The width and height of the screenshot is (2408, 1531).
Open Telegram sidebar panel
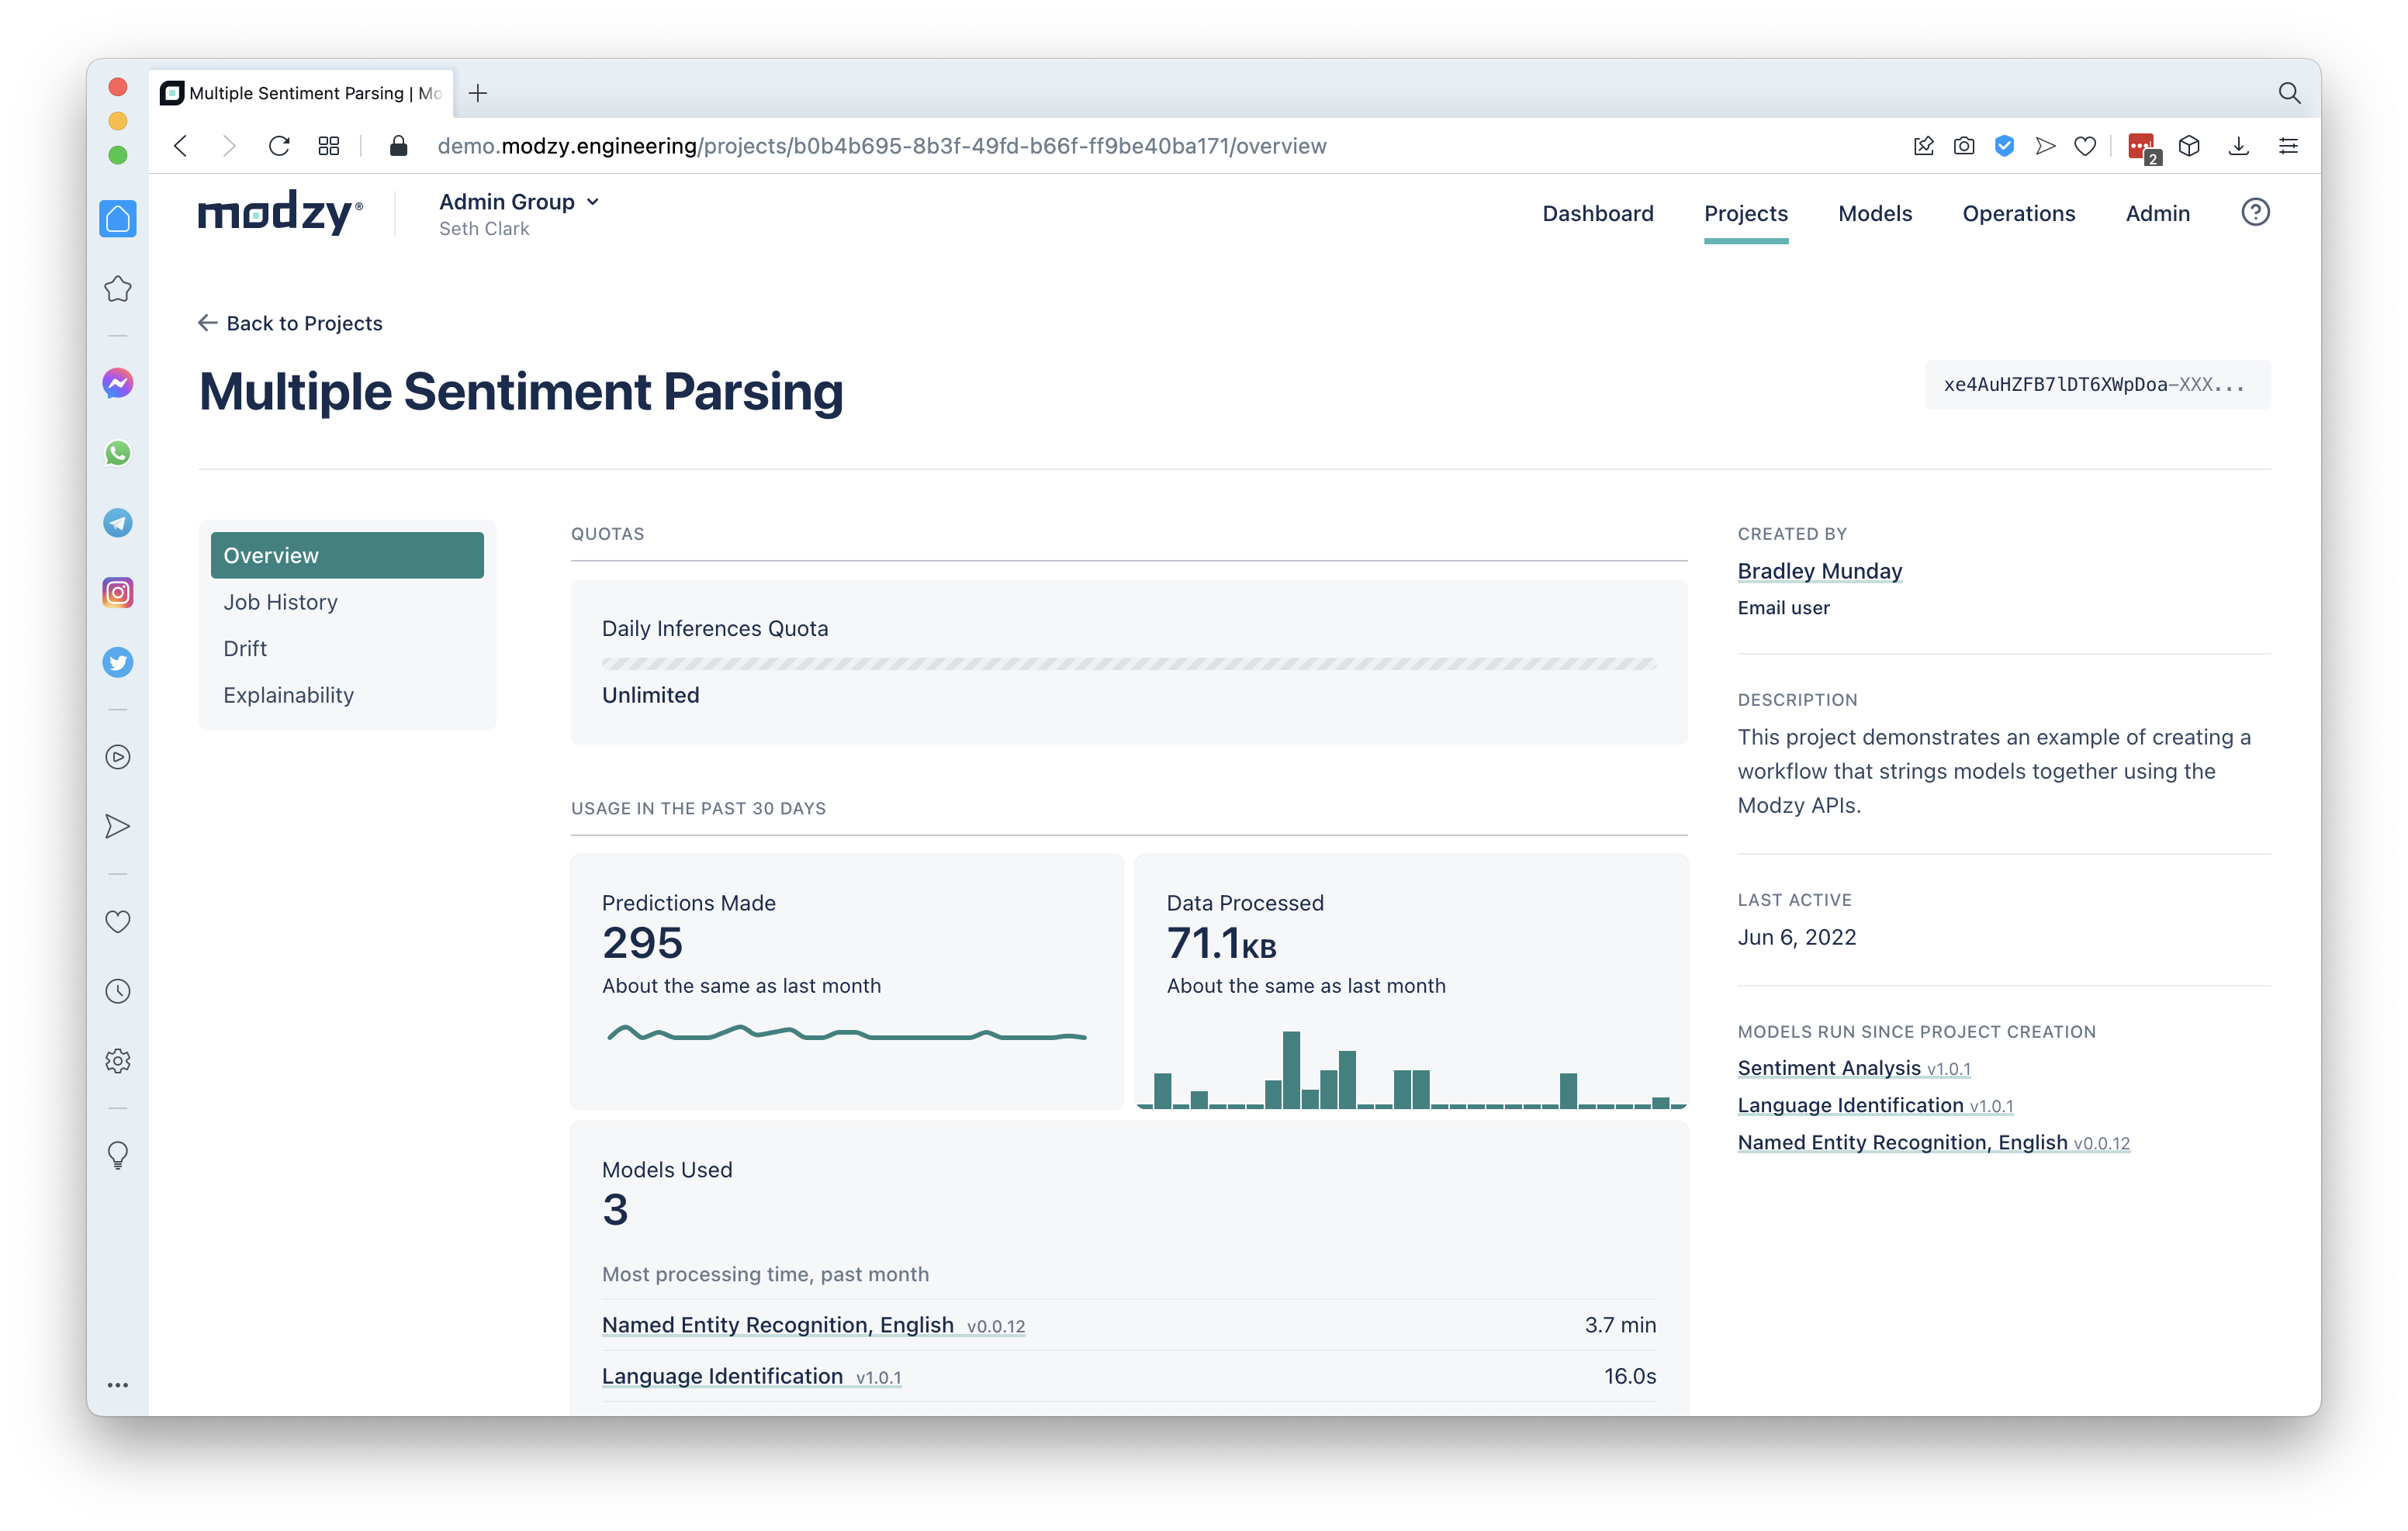click(118, 523)
